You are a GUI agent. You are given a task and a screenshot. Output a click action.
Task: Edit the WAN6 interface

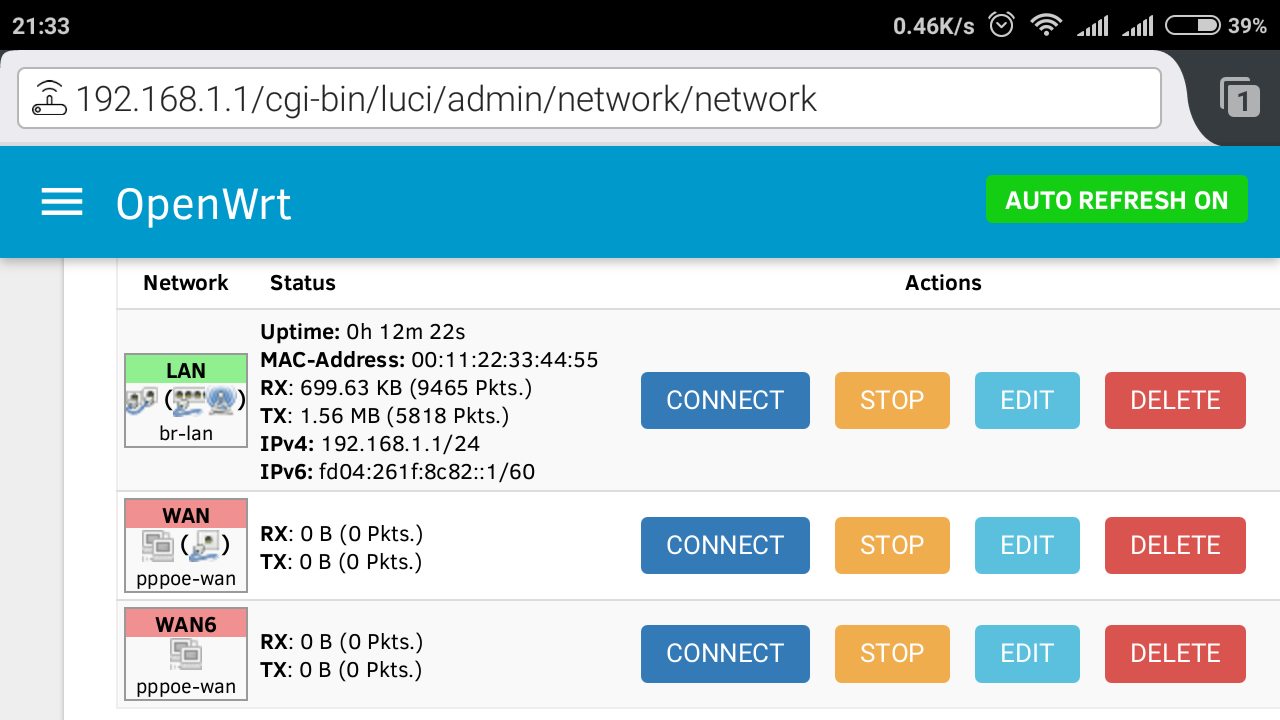(1027, 653)
